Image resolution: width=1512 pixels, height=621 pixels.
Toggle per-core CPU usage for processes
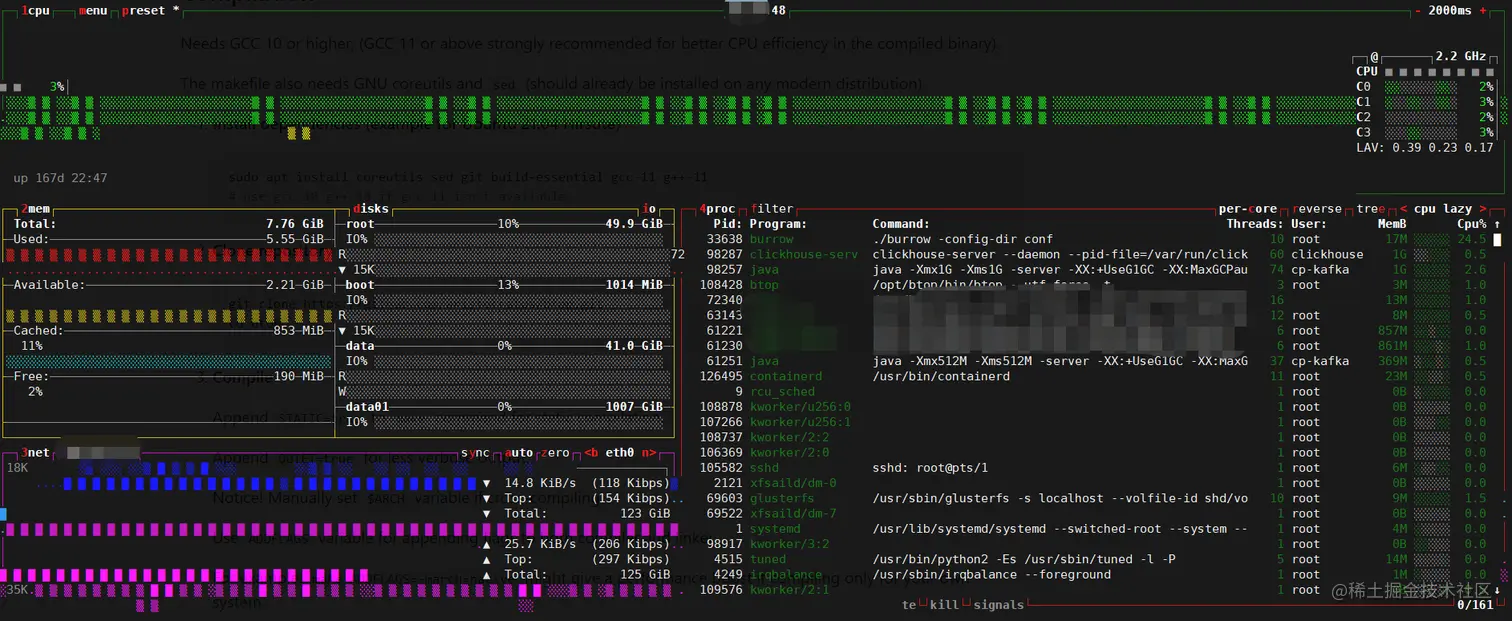pos(1249,209)
